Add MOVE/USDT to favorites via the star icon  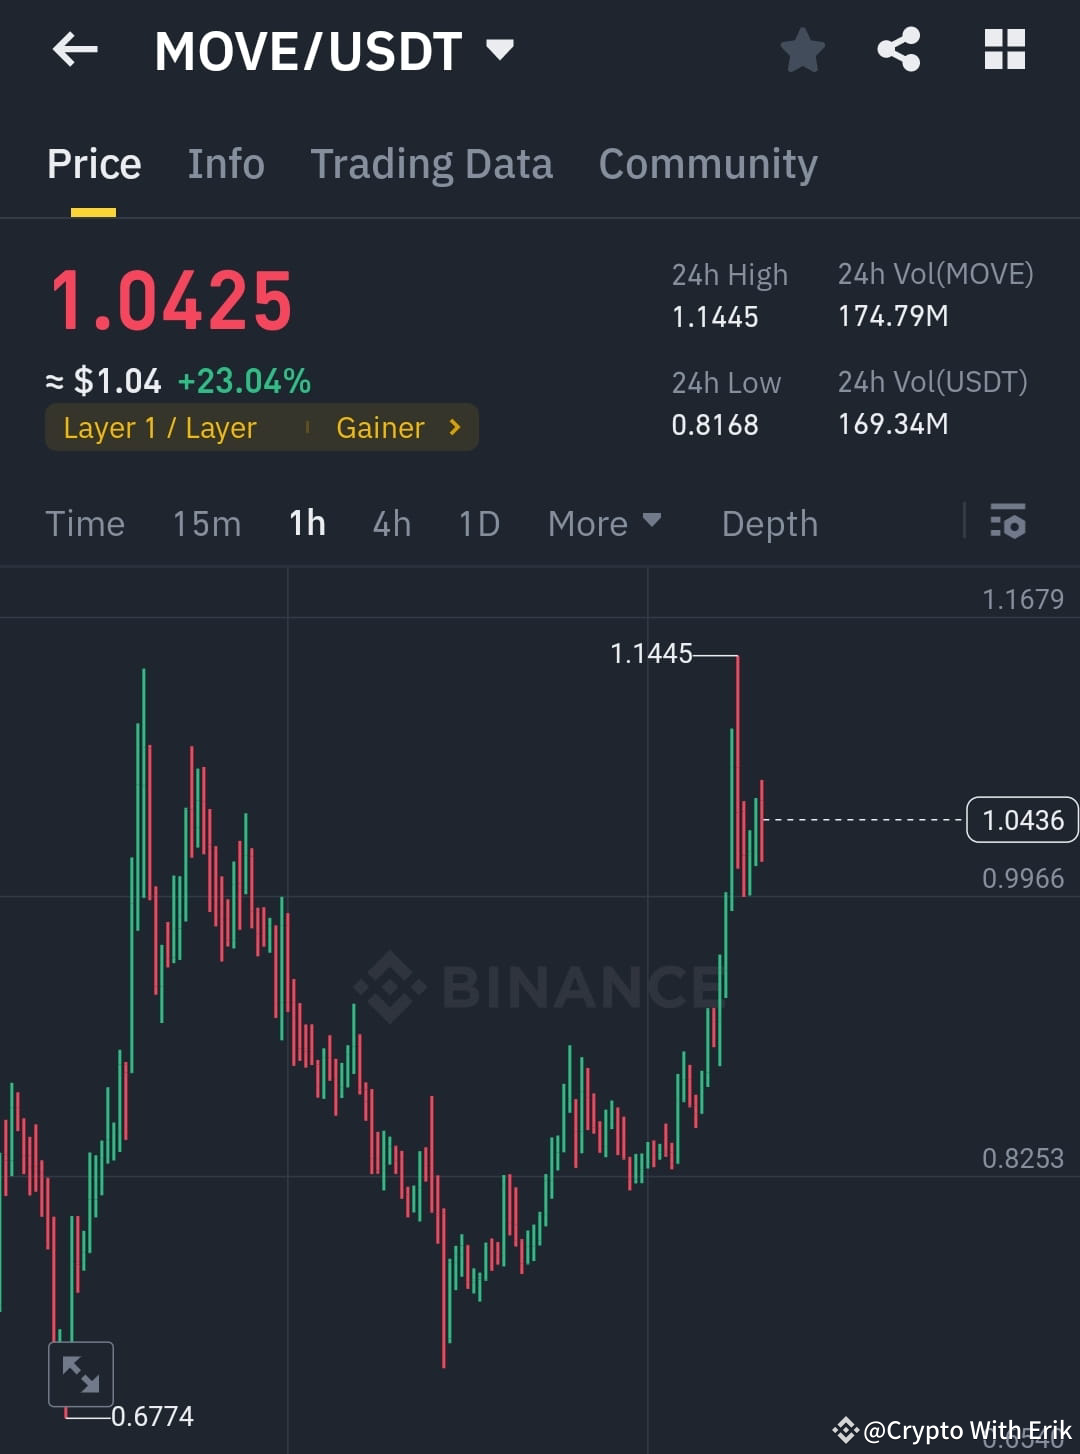click(x=802, y=48)
